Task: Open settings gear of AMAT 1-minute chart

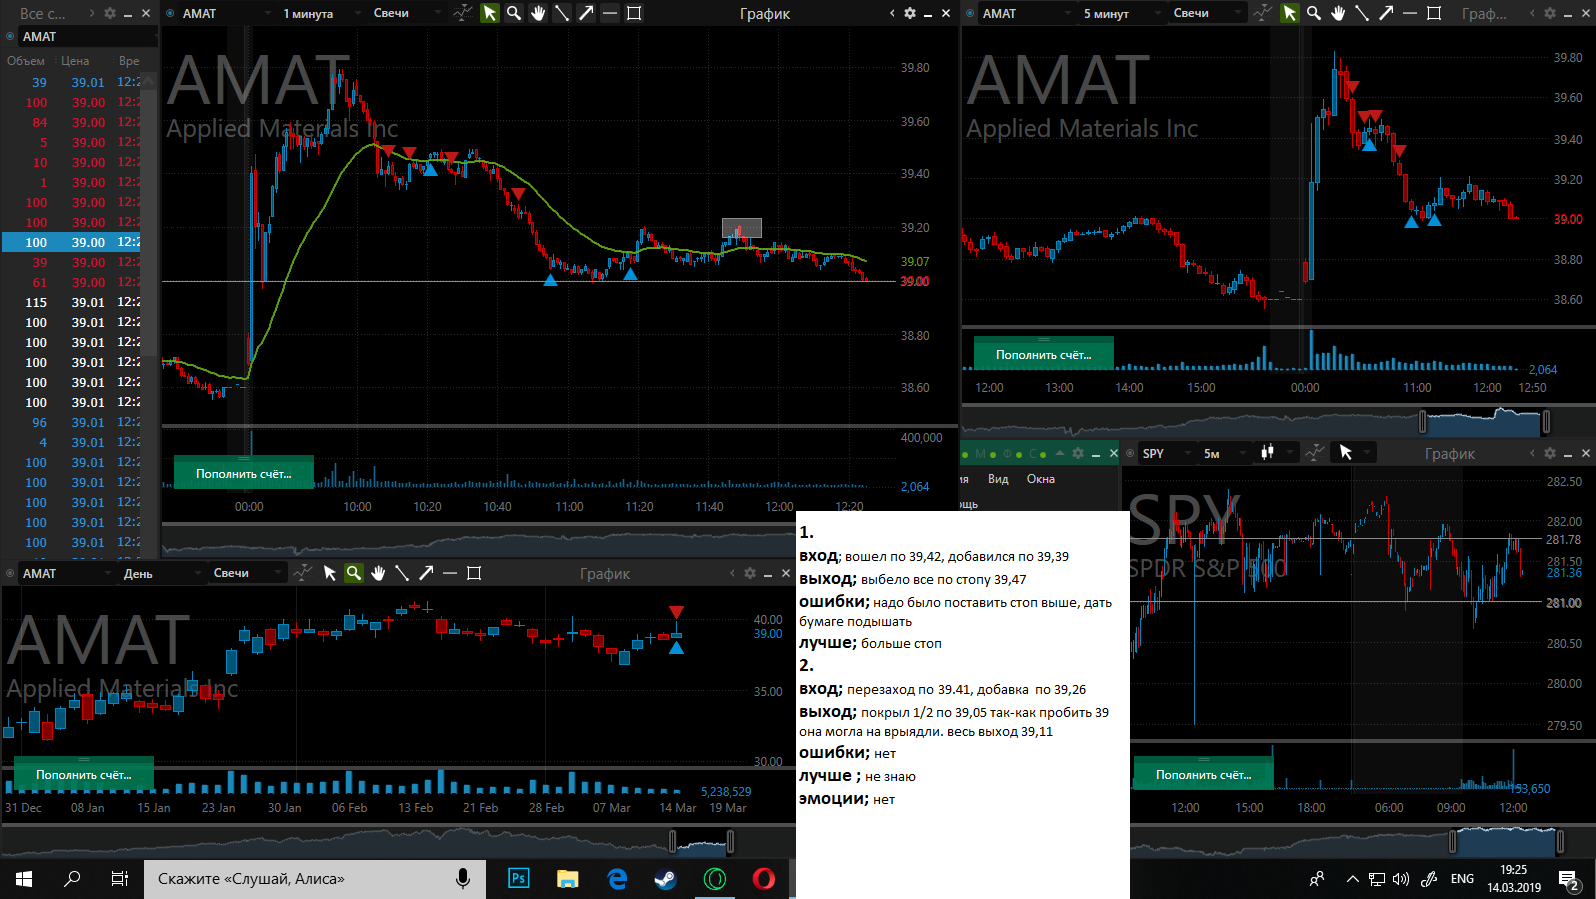Action: coord(909,13)
